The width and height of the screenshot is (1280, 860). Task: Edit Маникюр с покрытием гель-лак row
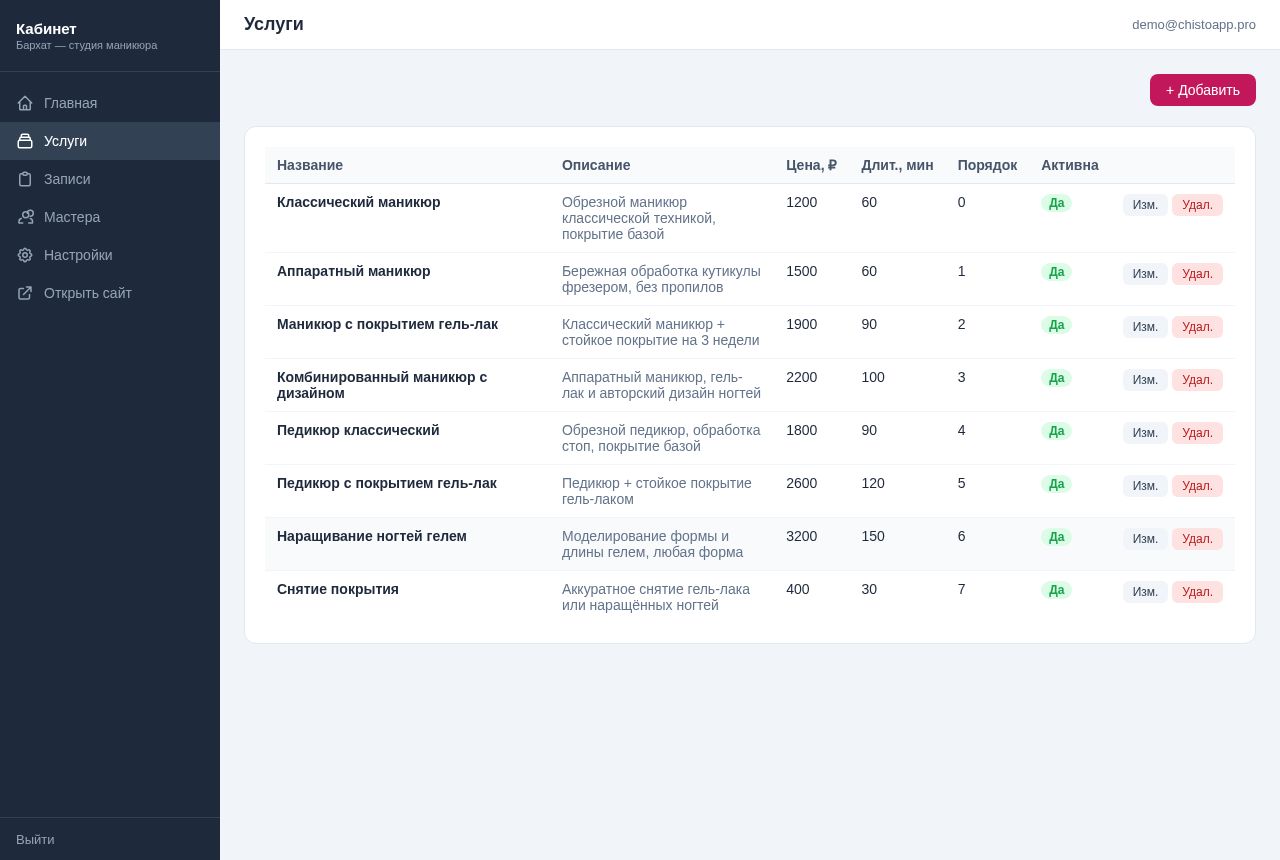[1145, 327]
